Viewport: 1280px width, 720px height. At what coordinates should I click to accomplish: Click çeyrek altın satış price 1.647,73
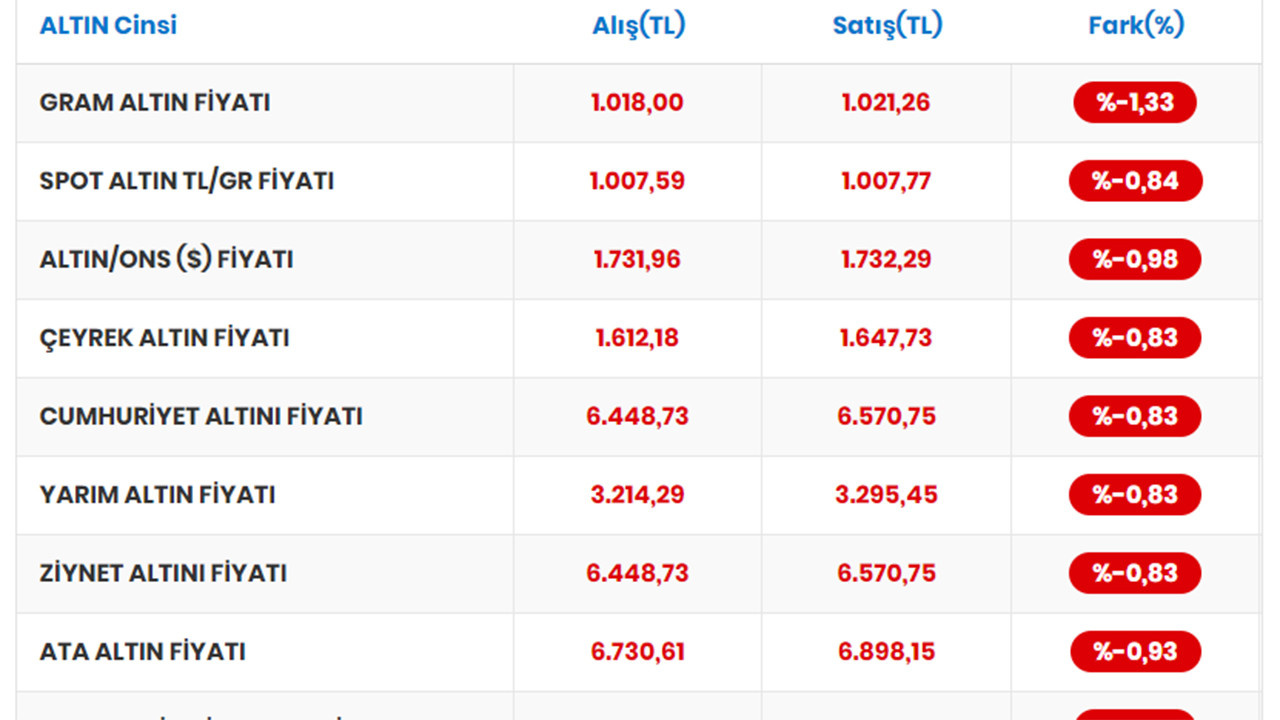point(886,338)
